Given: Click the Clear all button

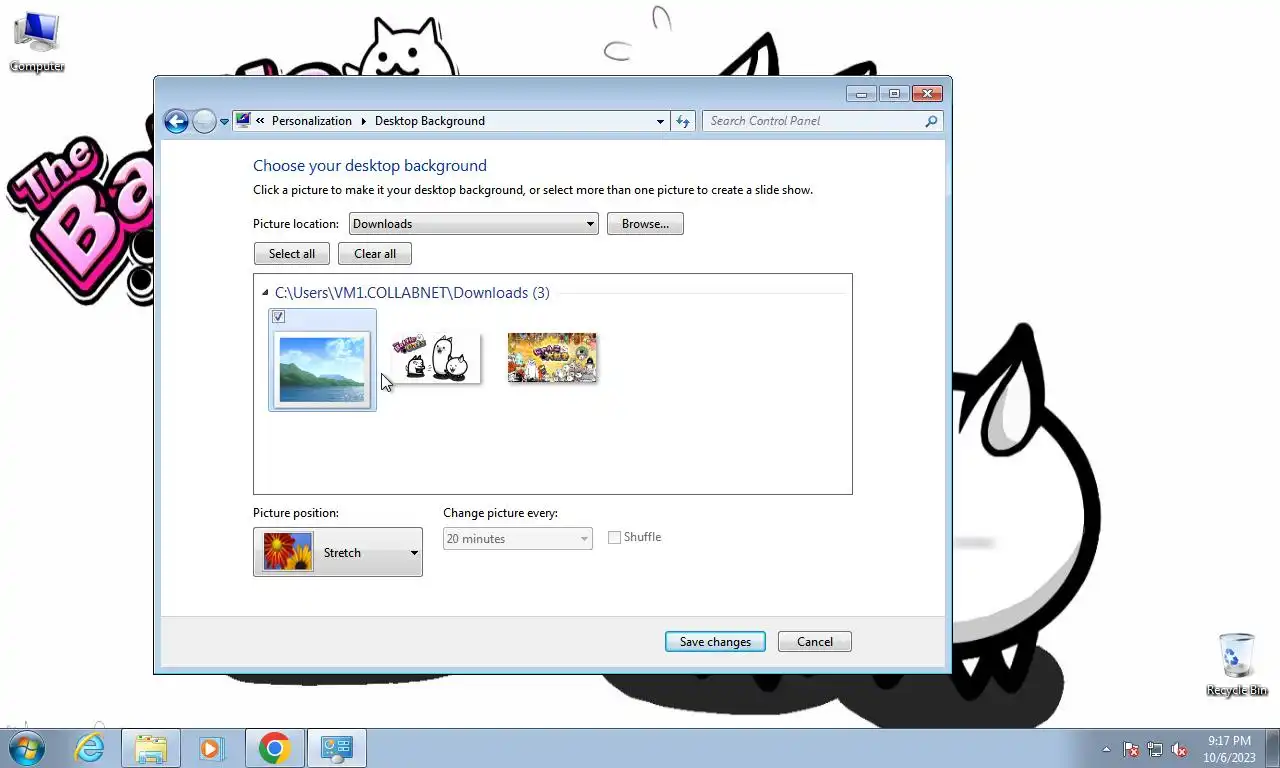Looking at the screenshot, I should pos(375,254).
